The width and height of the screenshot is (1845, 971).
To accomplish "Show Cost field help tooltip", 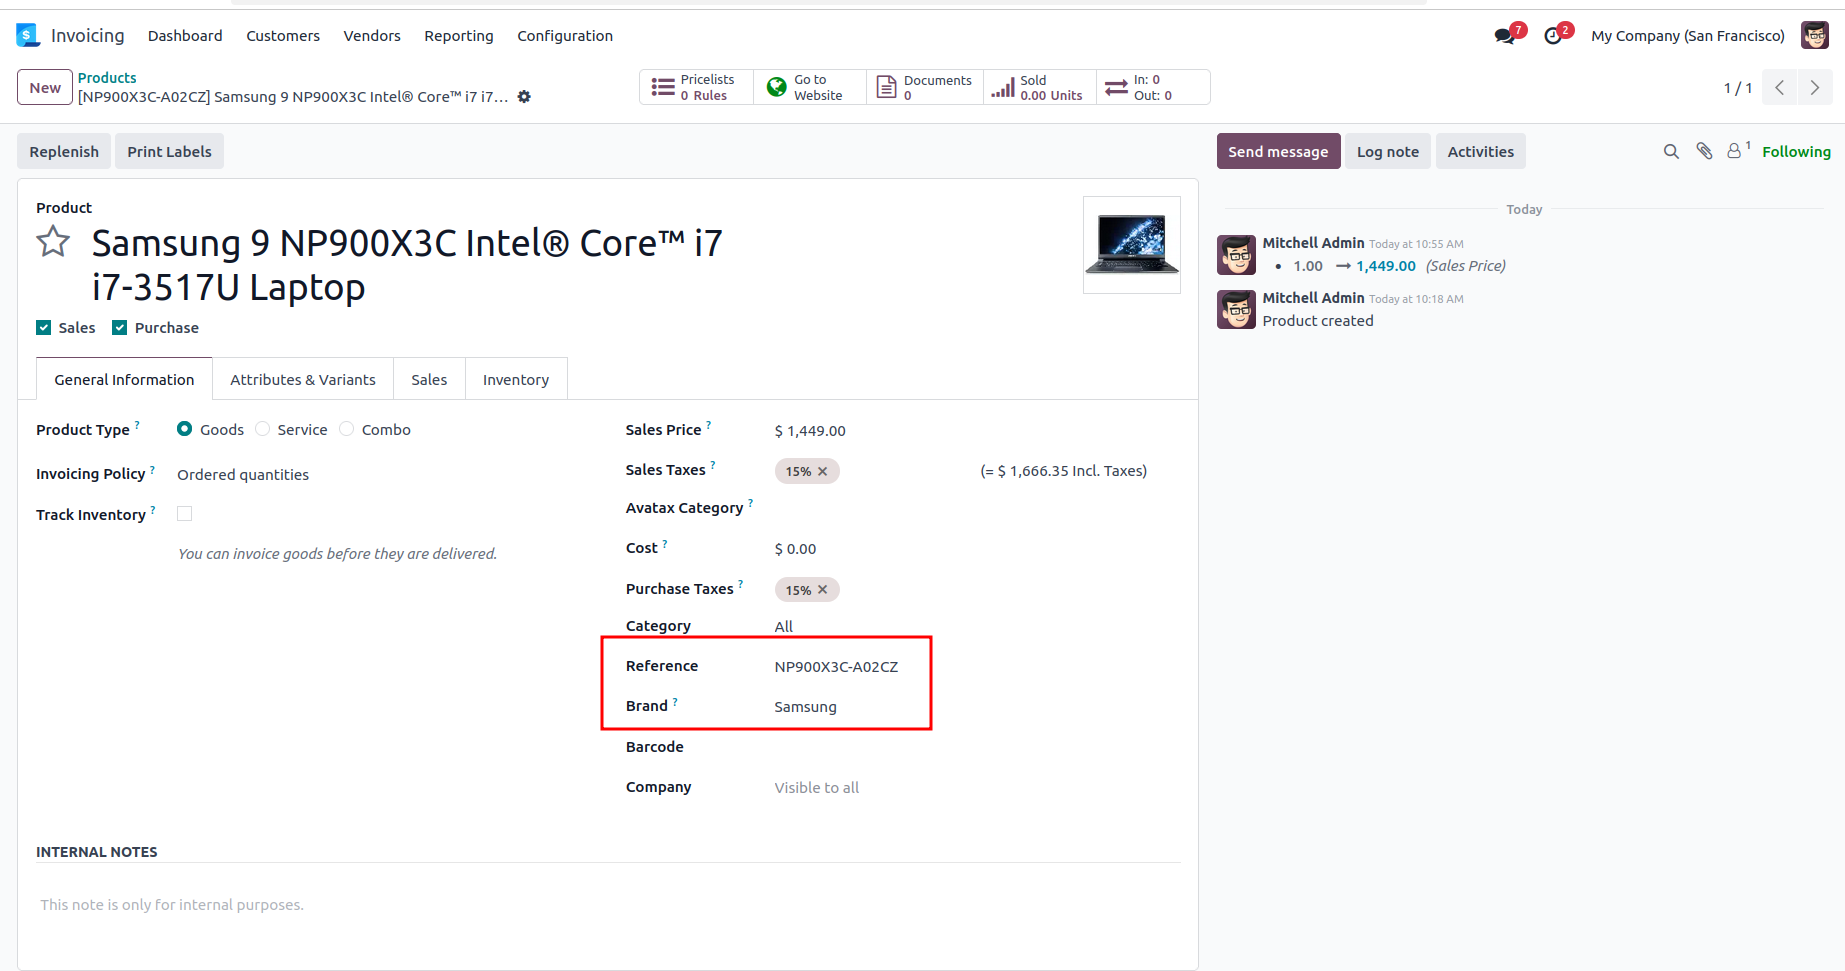I will pyautogui.click(x=665, y=544).
